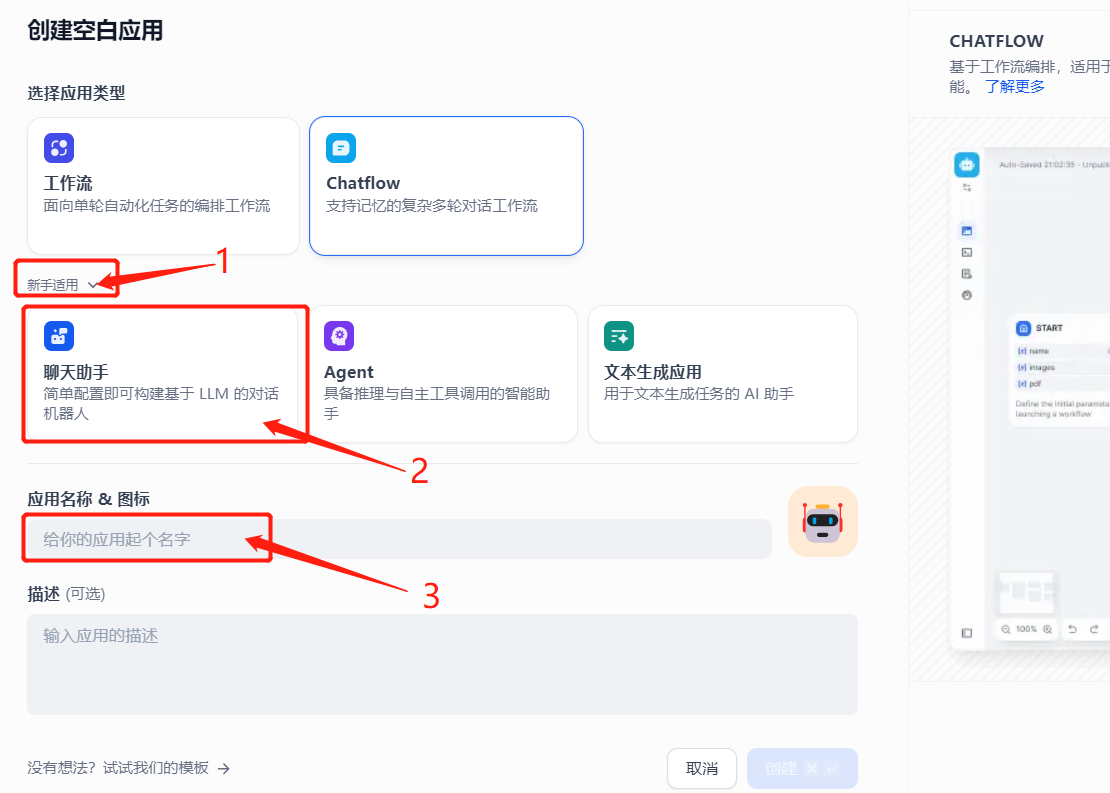Click the blue Chatflow chat bubble icon
The image size is (1110, 793).
[341, 148]
